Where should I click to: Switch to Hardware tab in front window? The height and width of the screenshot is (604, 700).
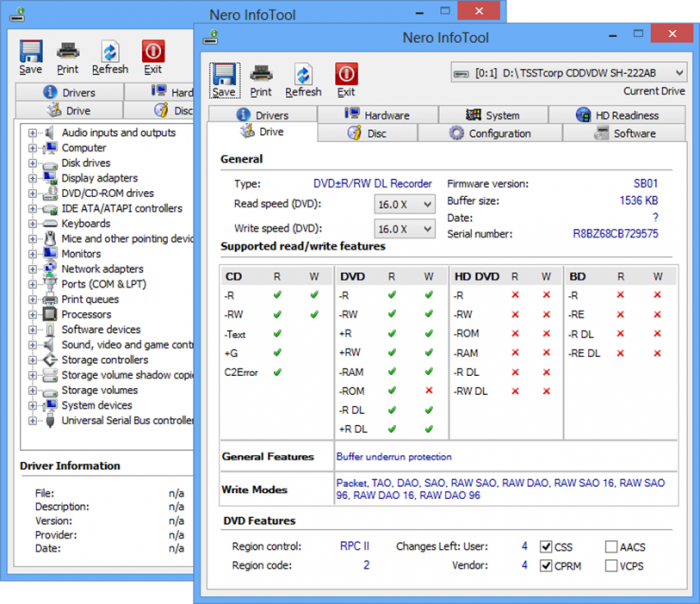pyautogui.click(x=378, y=115)
